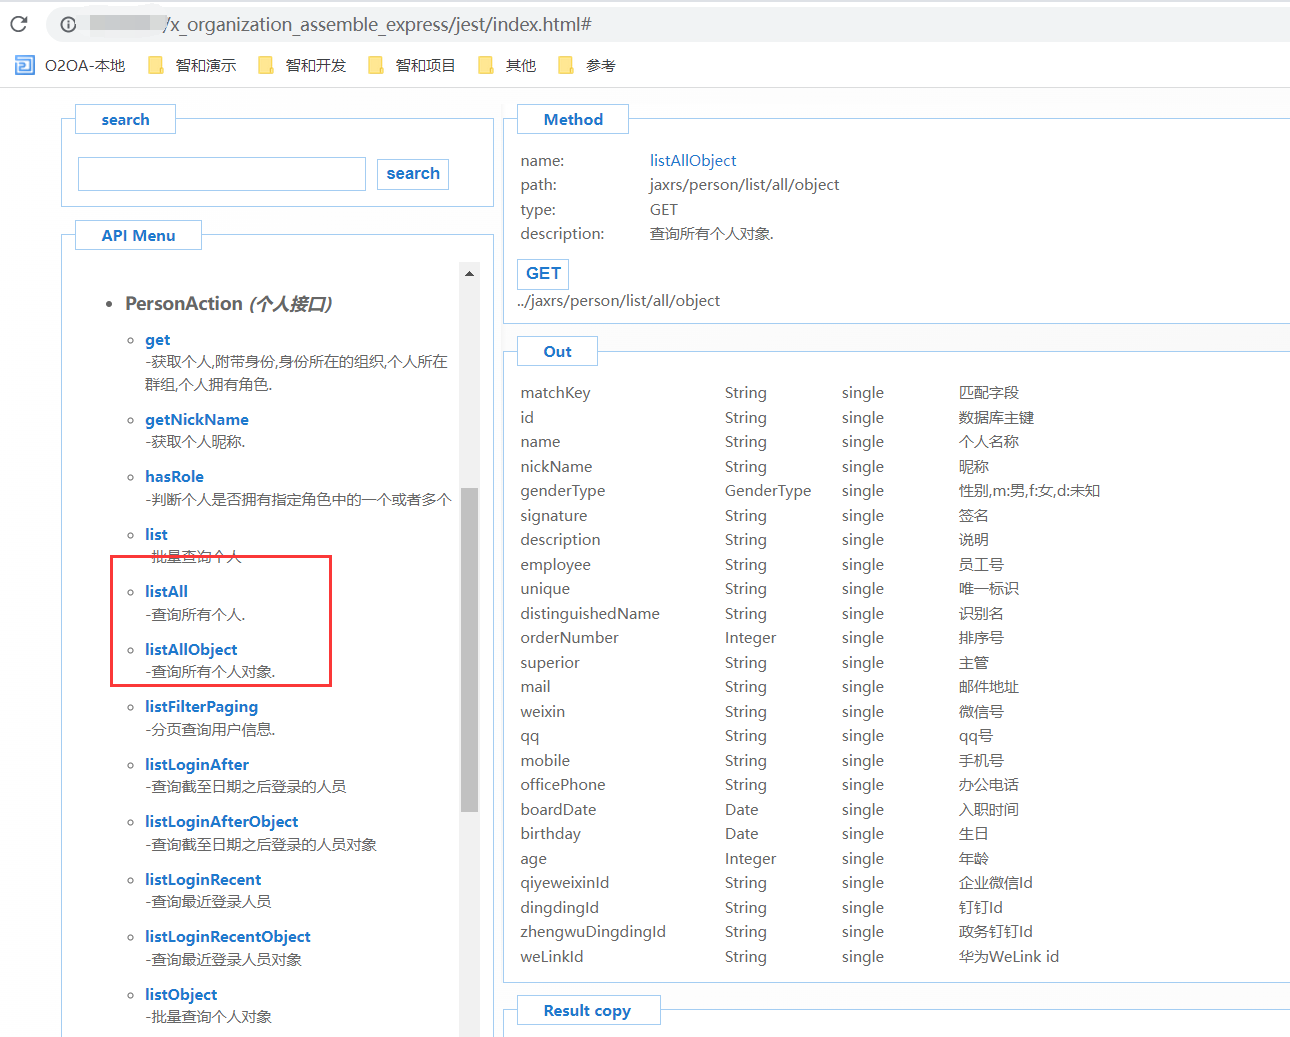Open the O2OA-本地 bookmark
This screenshot has height=1037, width=1290.
pyautogui.click(x=70, y=66)
